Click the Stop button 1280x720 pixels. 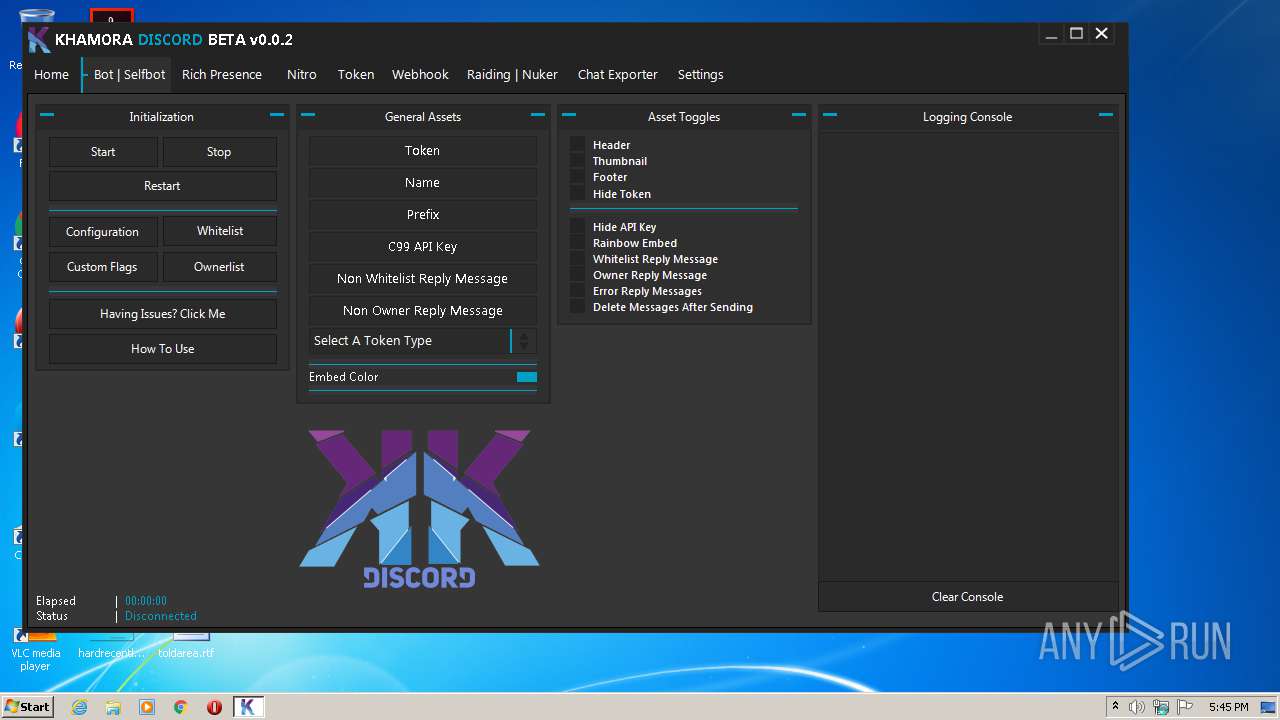click(219, 152)
